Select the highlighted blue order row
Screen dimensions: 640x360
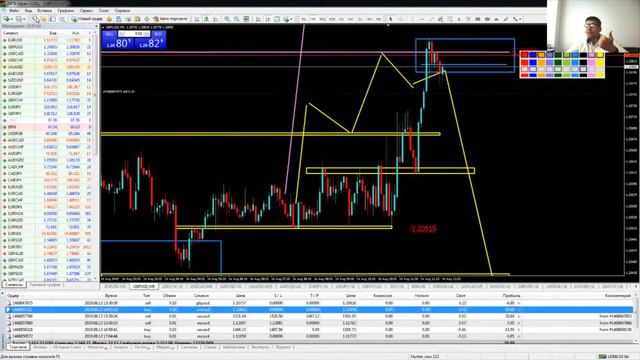pos(319,310)
